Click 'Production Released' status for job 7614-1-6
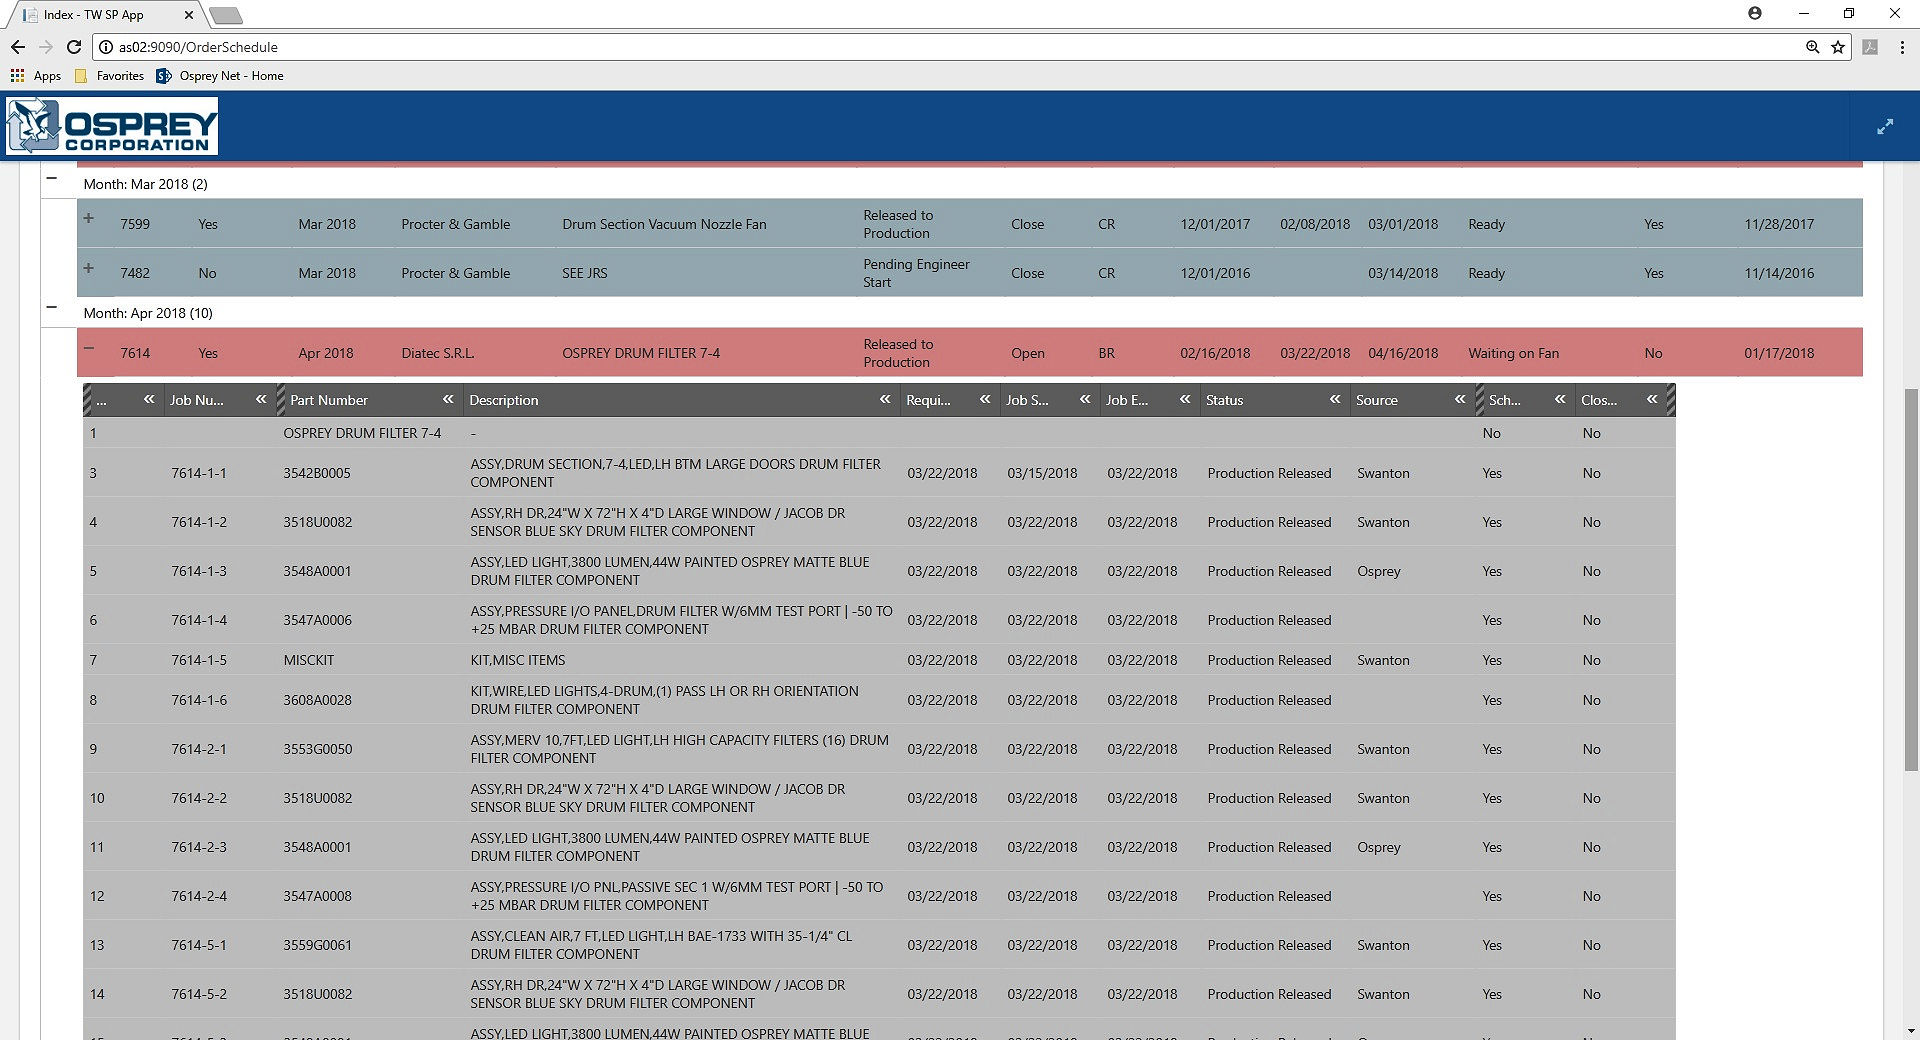The width and height of the screenshot is (1920, 1040). coord(1269,700)
